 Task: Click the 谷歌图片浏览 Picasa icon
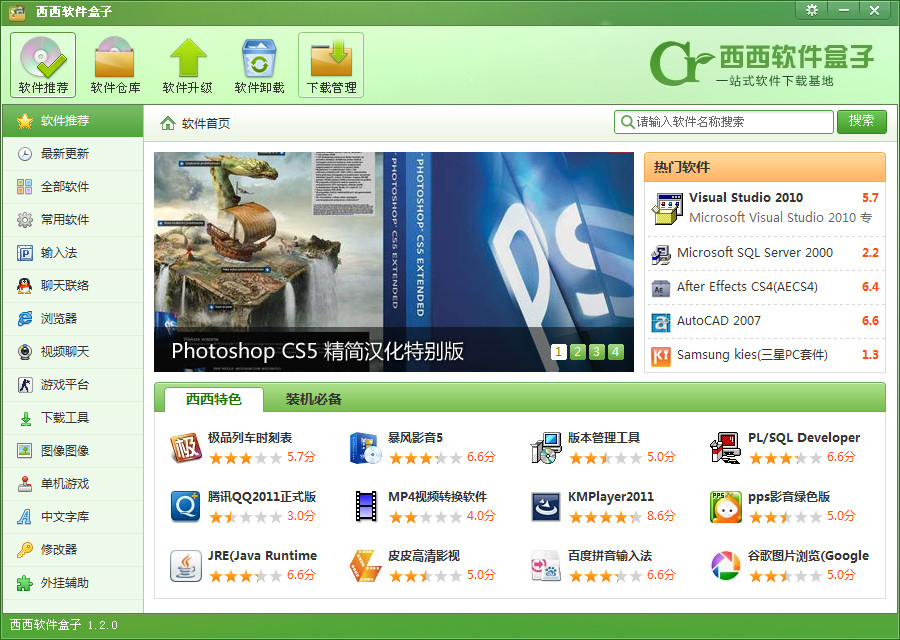click(x=726, y=566)
